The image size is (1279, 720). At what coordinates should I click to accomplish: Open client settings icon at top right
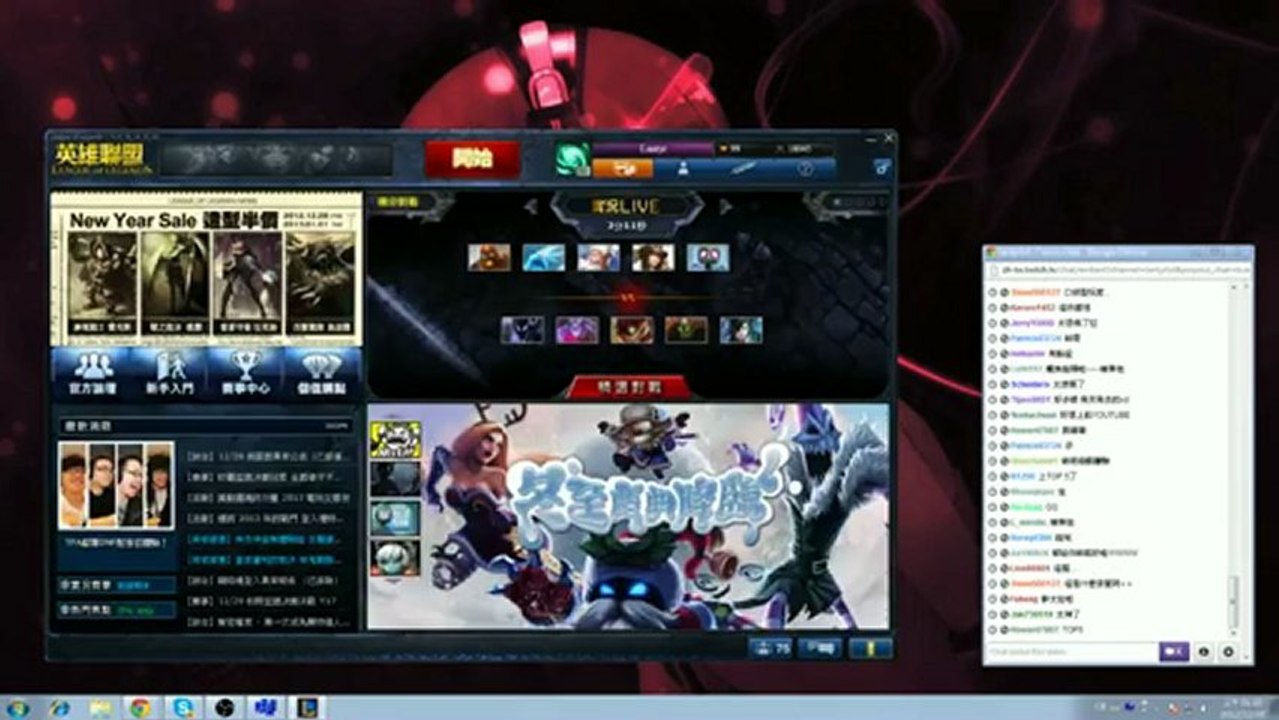click(x=881, y=168)
